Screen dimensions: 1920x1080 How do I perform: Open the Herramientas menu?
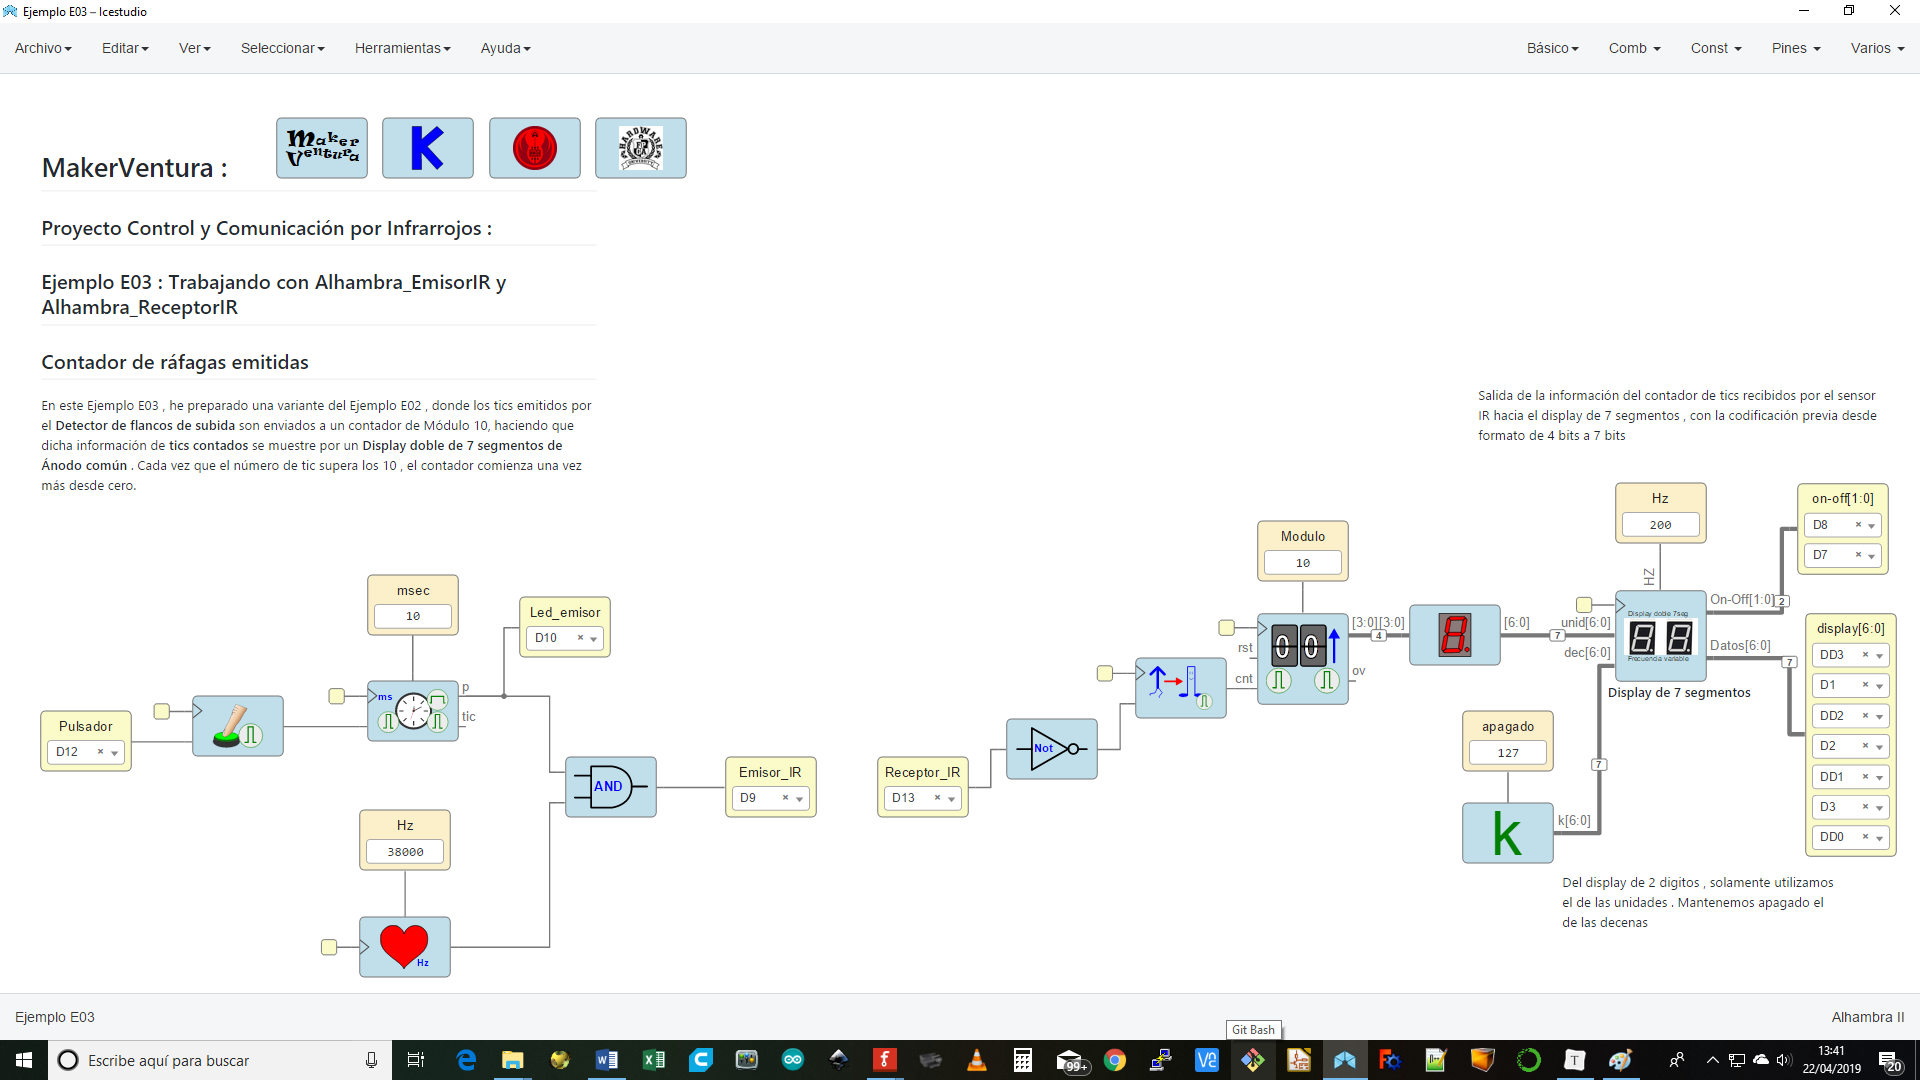click(x=402, y=48)
